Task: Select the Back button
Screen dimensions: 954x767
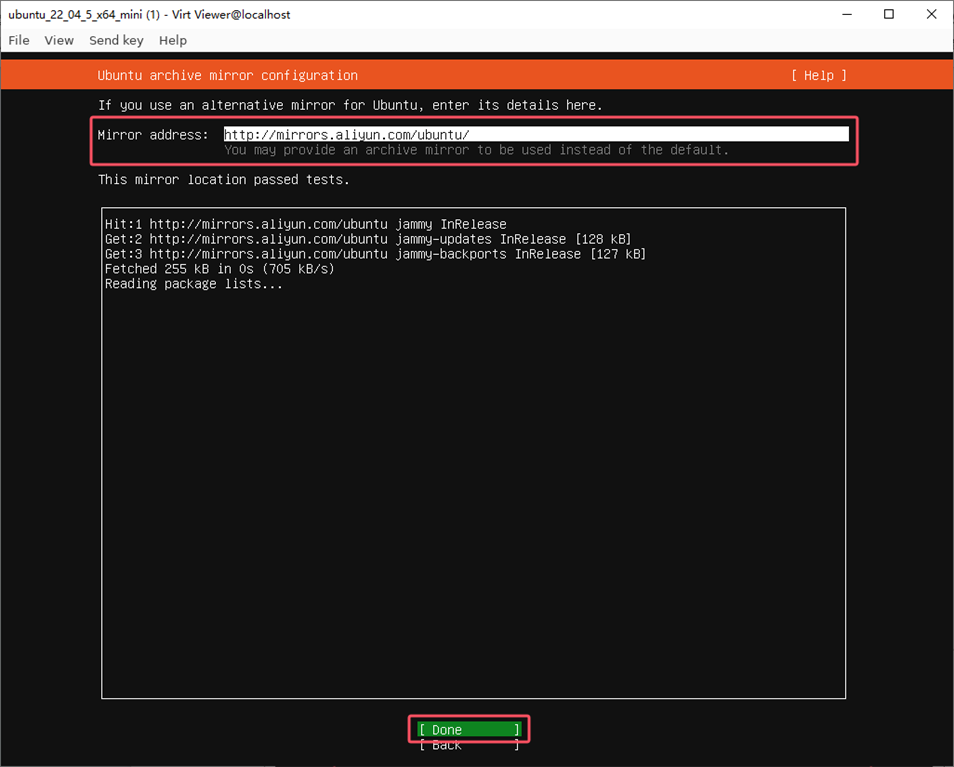Action: coord(468,745)
